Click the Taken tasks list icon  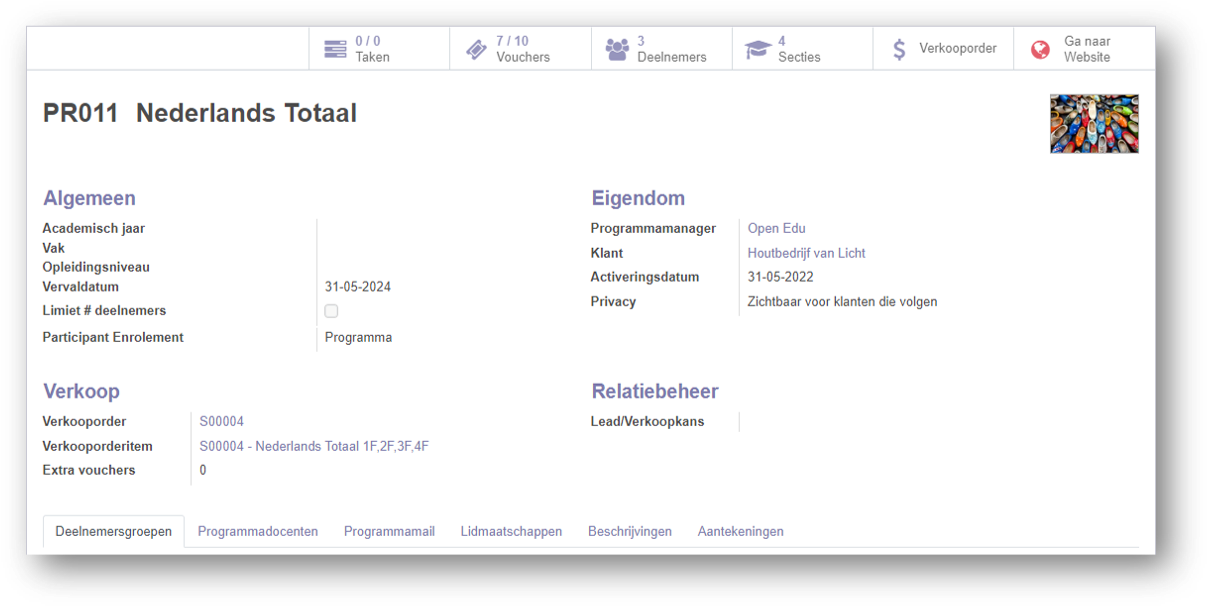pos(336,49)
